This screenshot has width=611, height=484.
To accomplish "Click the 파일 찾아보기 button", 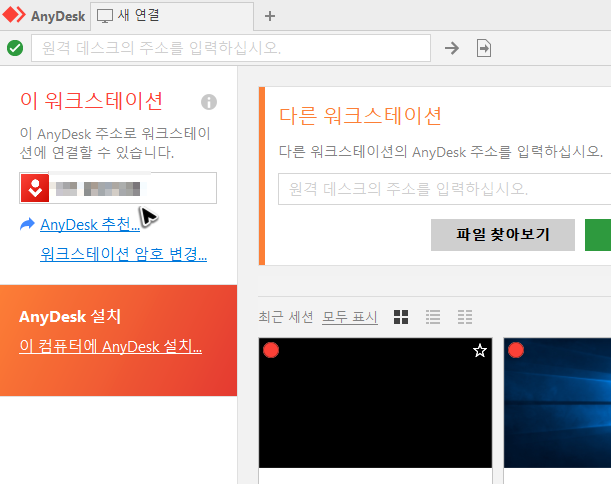I will (503, 235).
